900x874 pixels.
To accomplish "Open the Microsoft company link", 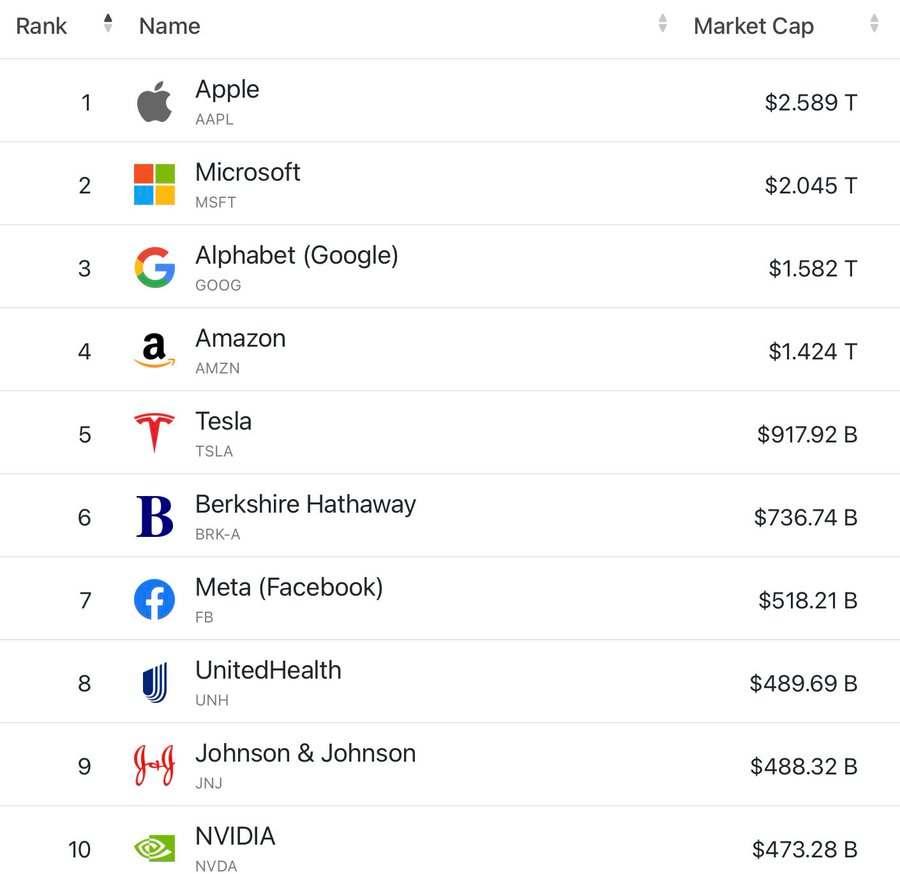I will (248, 172).
